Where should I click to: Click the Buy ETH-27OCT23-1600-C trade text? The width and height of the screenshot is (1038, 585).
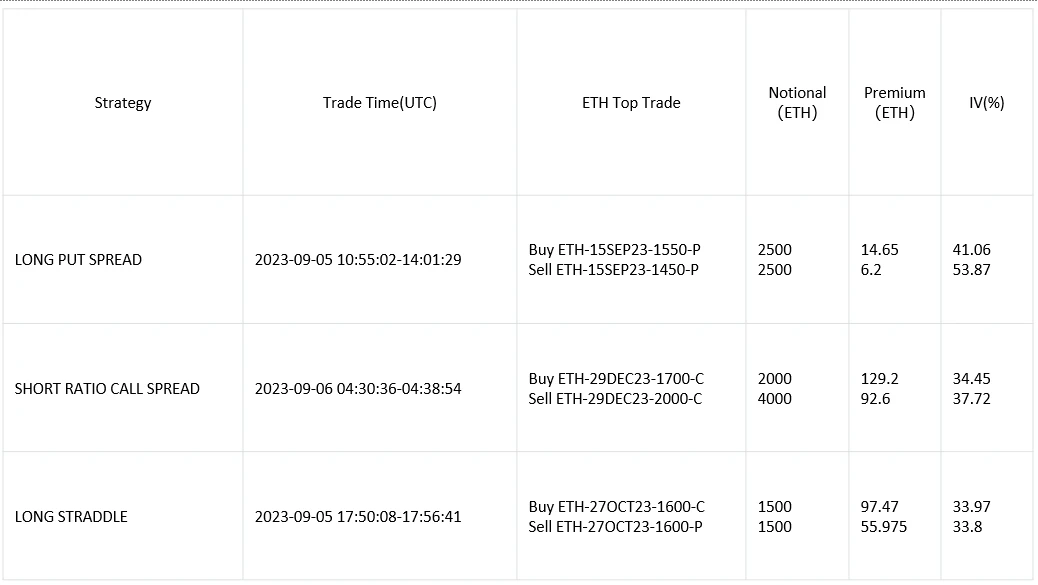point(616,507)
